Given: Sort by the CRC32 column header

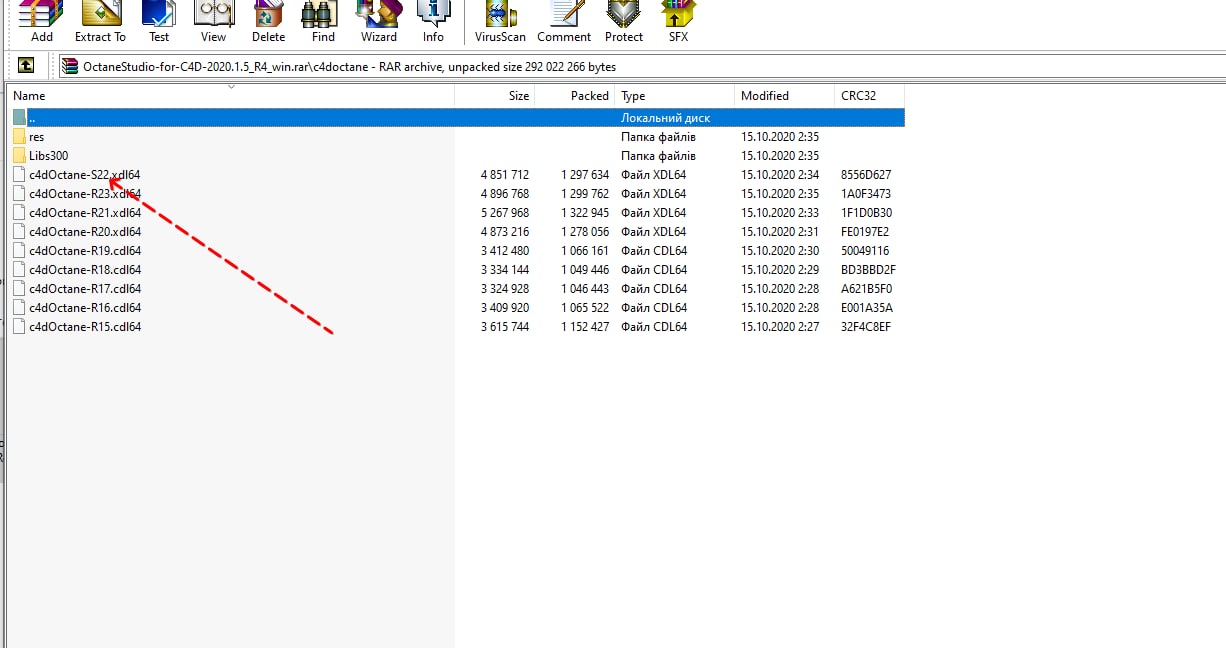Looking at the screenshot, I should [x=870, y=96].
